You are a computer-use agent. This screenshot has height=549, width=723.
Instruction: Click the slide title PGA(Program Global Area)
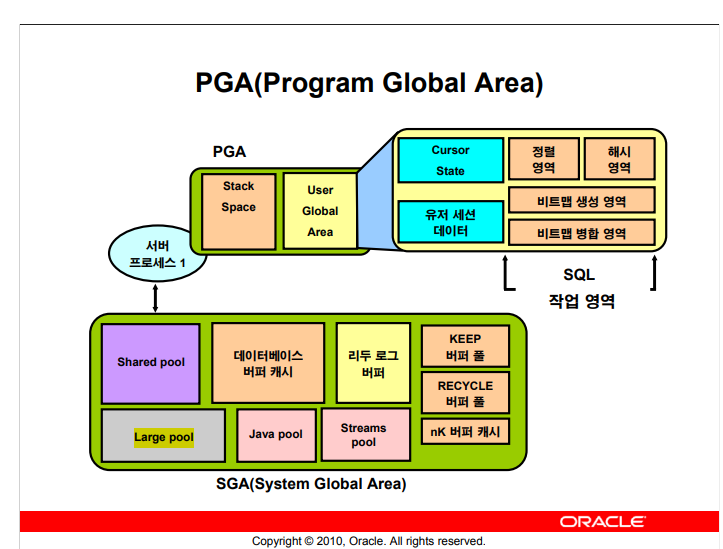coord(369,83)
